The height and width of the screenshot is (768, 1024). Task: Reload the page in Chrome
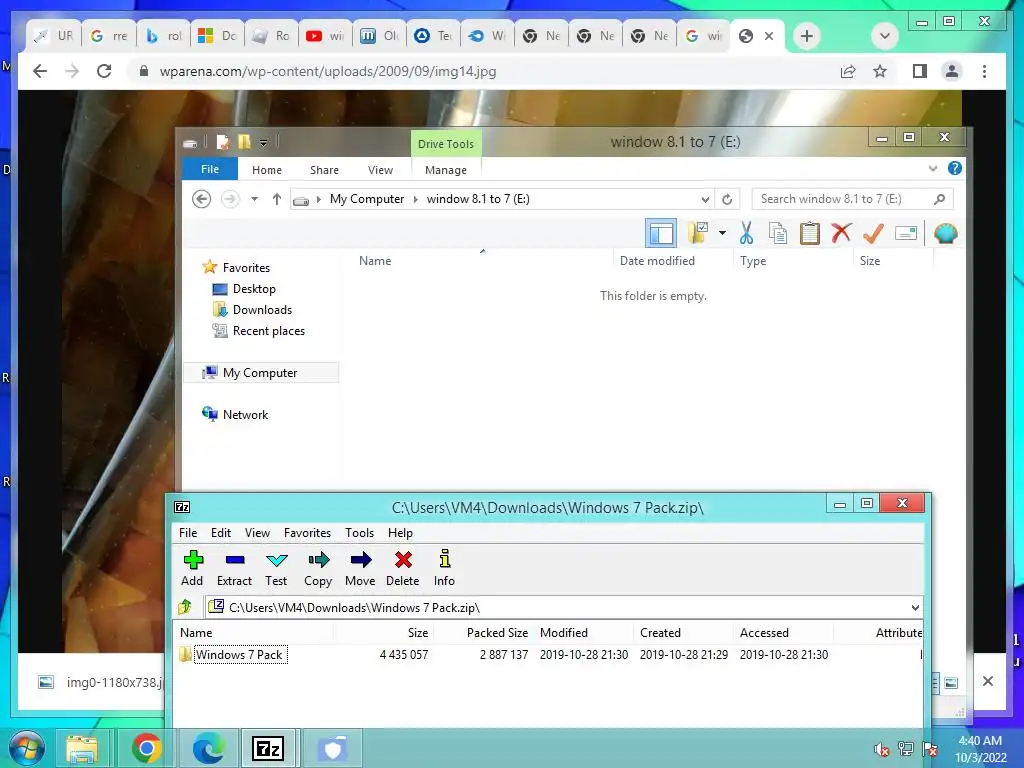tap(104, 71)
